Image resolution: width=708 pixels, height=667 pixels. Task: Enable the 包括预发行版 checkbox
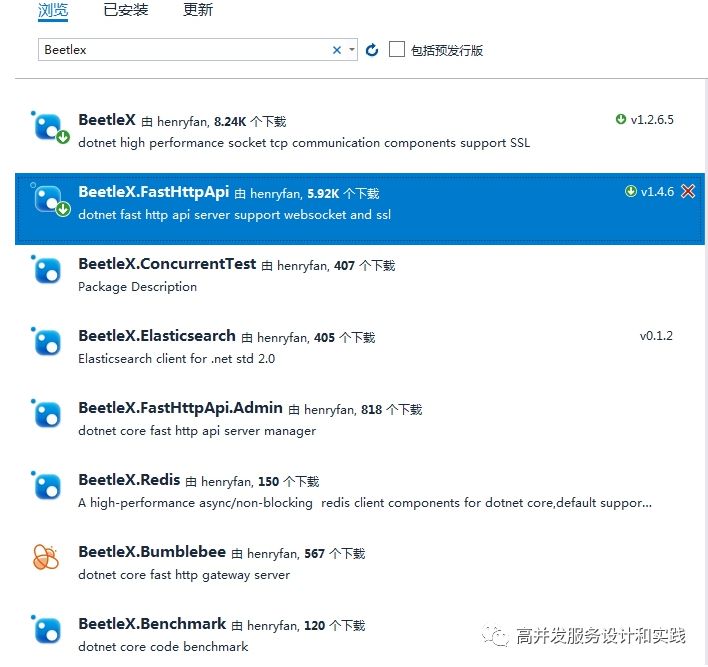tap(396, 49)
